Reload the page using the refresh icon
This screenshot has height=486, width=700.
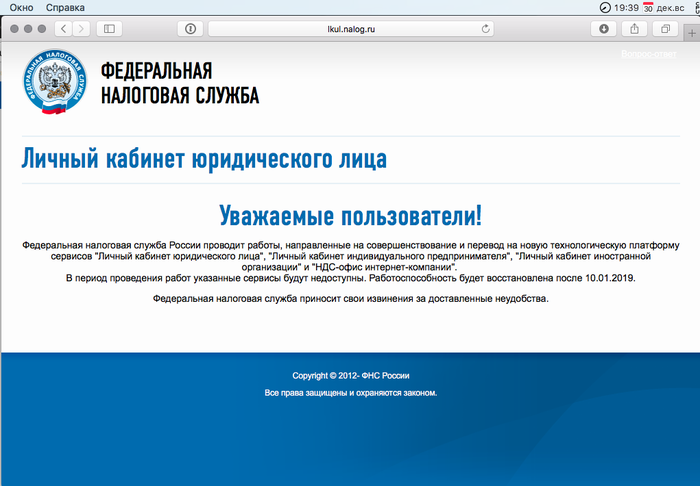(487, 29)
